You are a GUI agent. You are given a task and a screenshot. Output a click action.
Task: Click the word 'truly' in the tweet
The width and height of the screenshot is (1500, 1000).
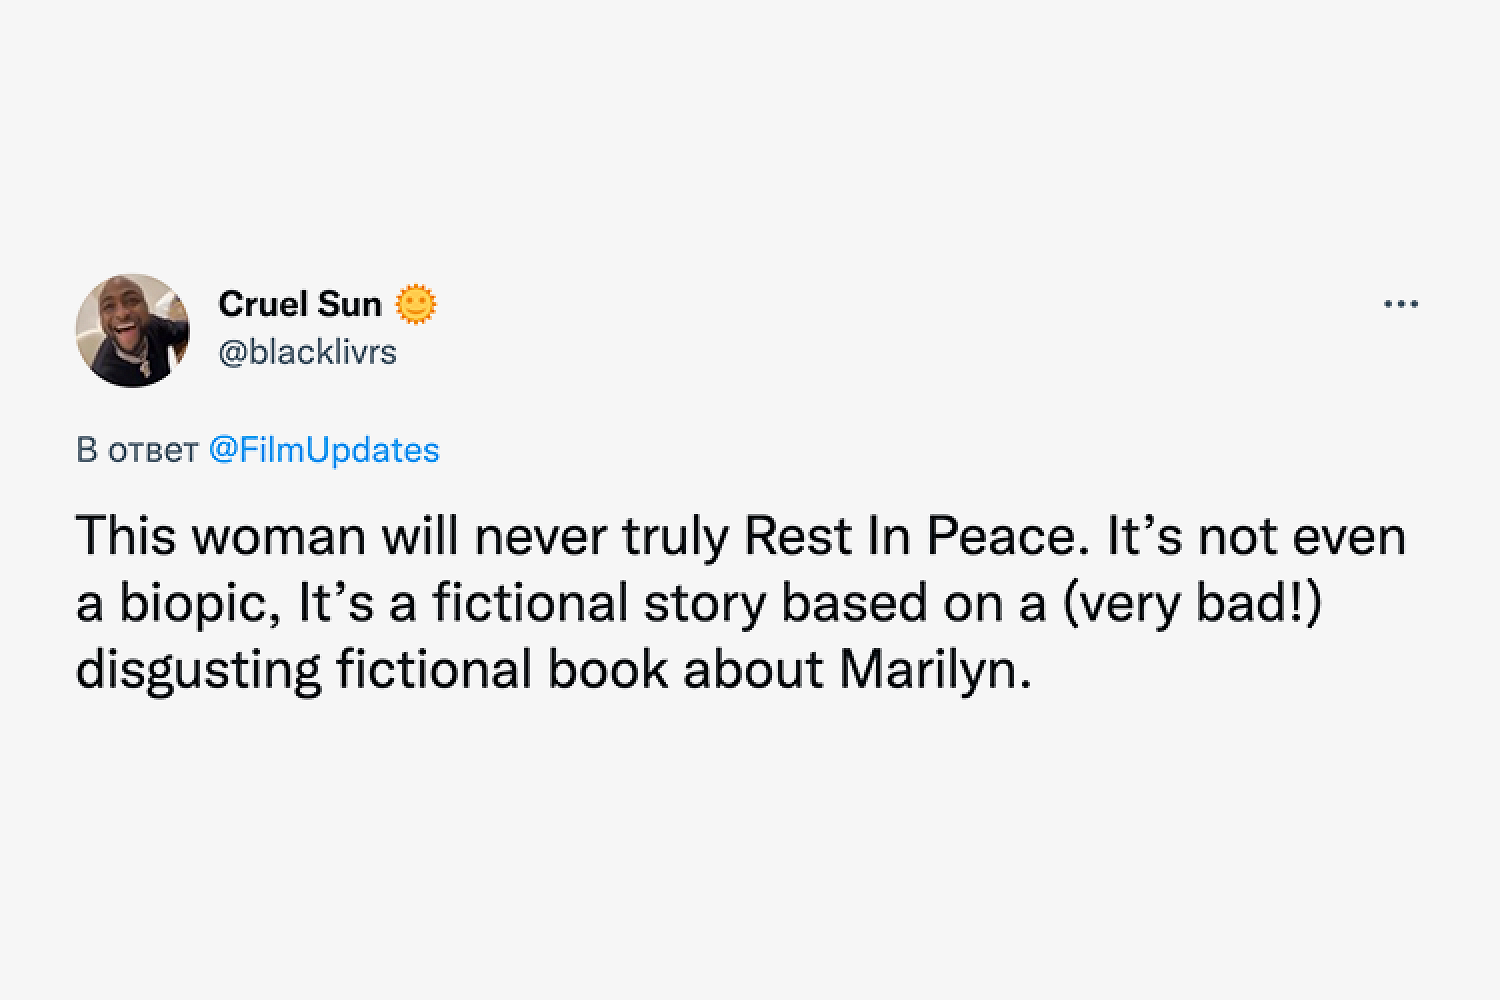point(676,539)
